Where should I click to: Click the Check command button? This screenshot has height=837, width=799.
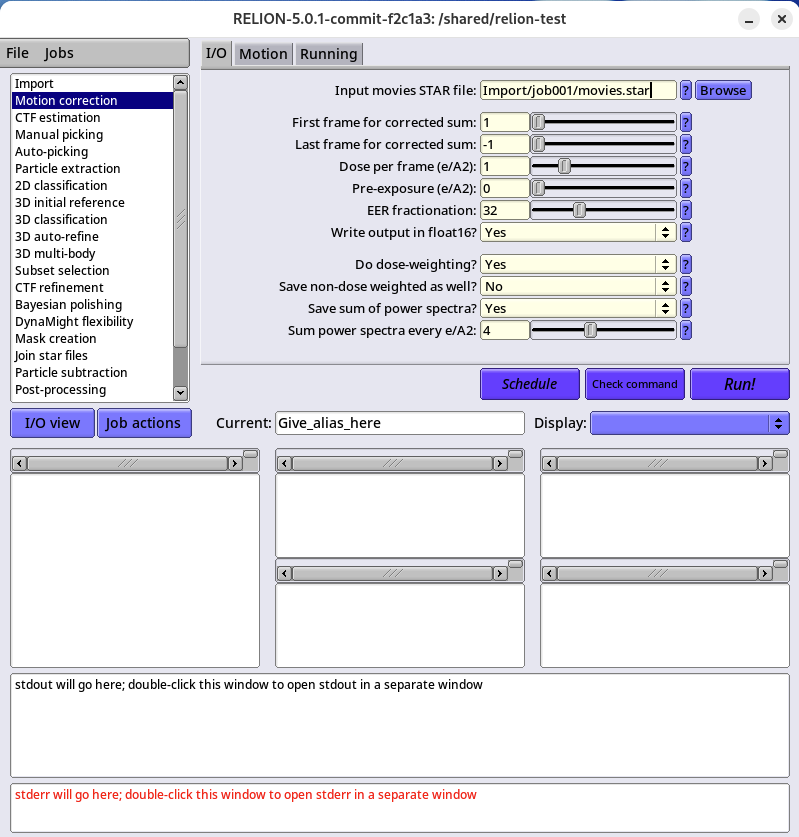[635, 384]
